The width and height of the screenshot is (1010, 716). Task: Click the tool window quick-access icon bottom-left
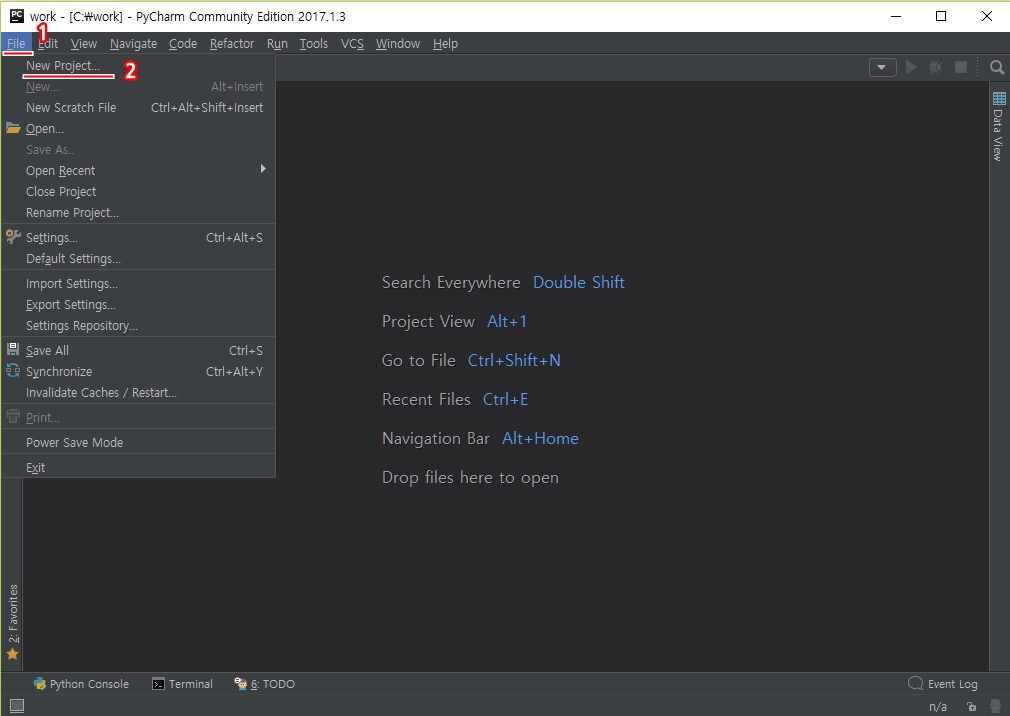[16, 706]
